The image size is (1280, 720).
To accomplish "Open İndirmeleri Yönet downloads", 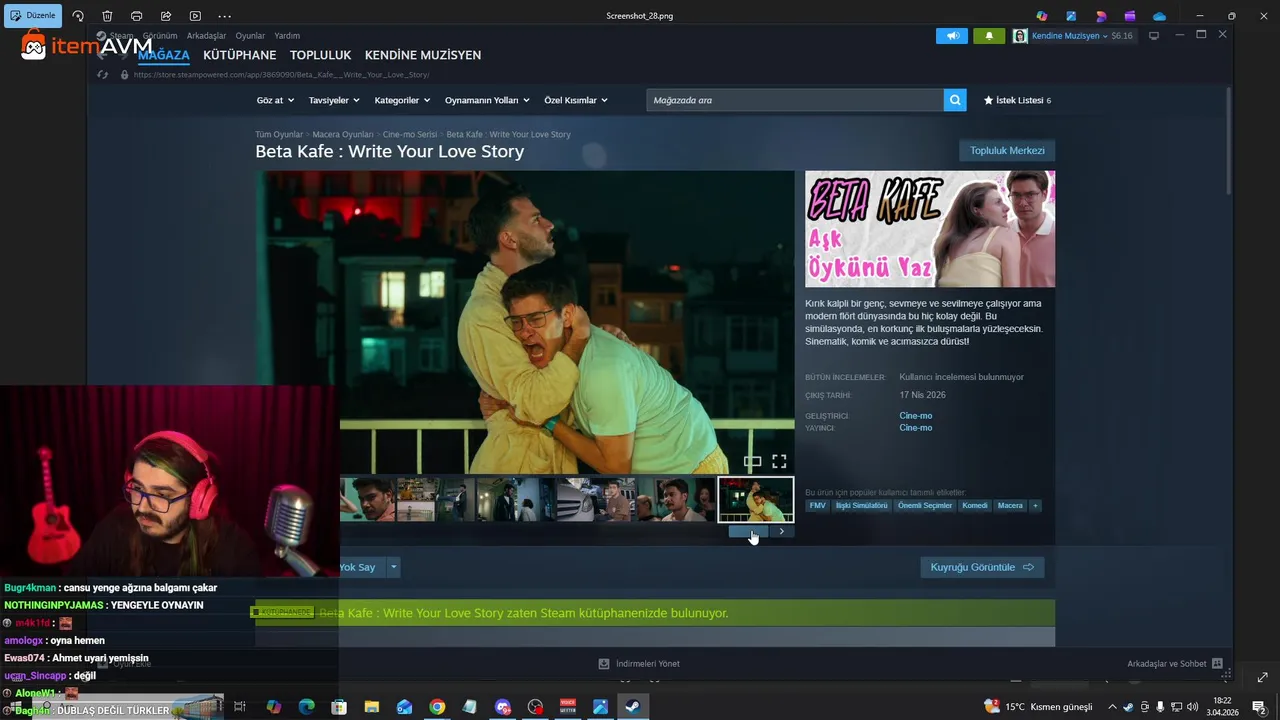I will [639, 664].
